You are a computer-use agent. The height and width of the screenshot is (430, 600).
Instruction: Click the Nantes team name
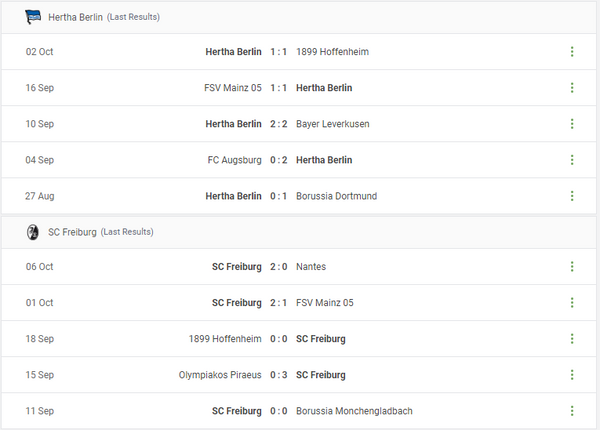coord(311,267)
